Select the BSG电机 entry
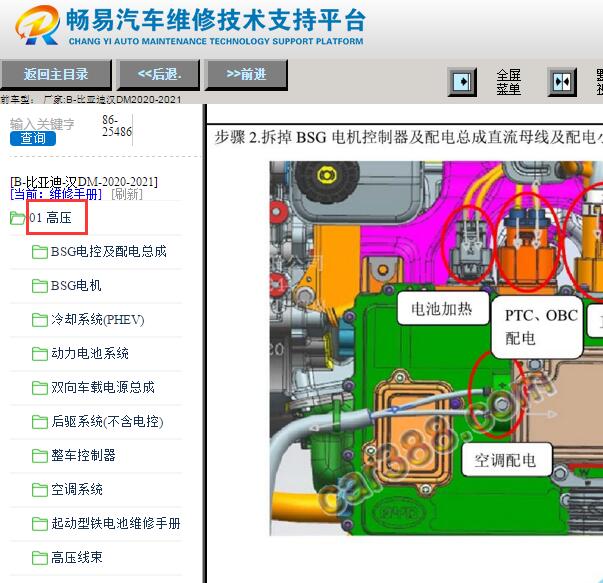This screenshot has height=583, width=603. point(76,286)
